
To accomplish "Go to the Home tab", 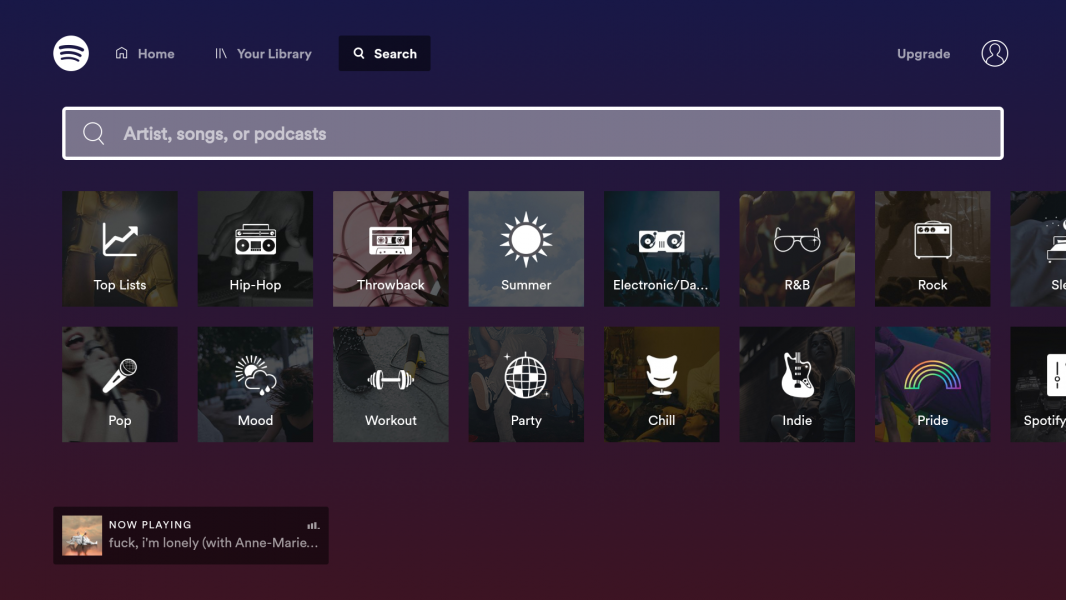I will pyautogui.click(x=145, y=54).
